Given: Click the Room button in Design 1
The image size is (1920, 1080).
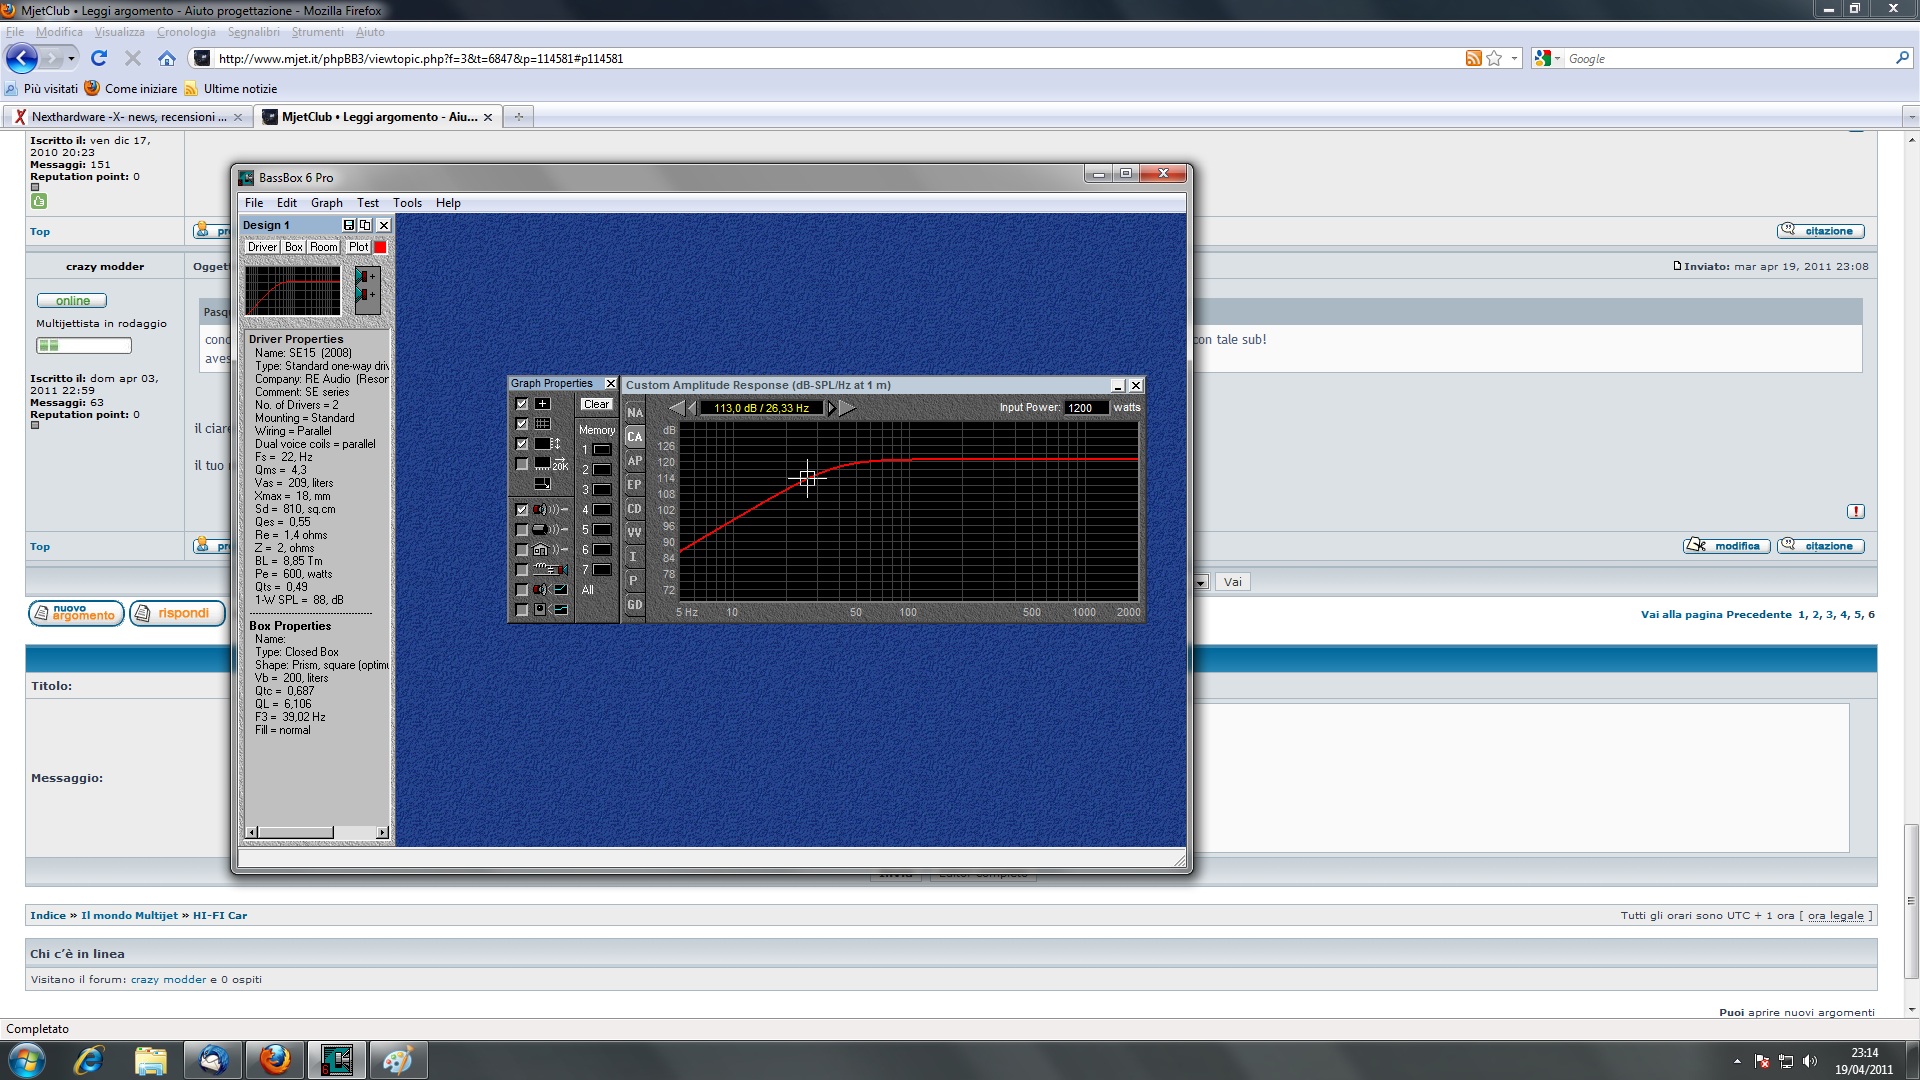Looking at the screenshot, I should coord(324,247).
